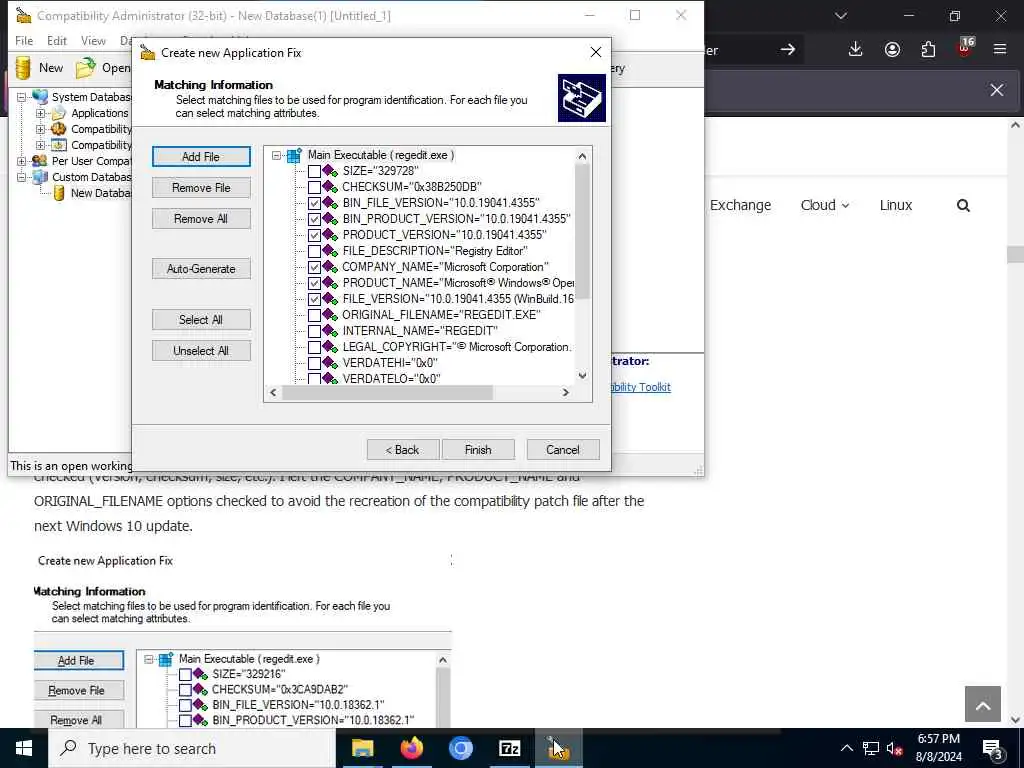Click the Firefox downloads arrow icon
The image size is (1024, 768).
856,50
